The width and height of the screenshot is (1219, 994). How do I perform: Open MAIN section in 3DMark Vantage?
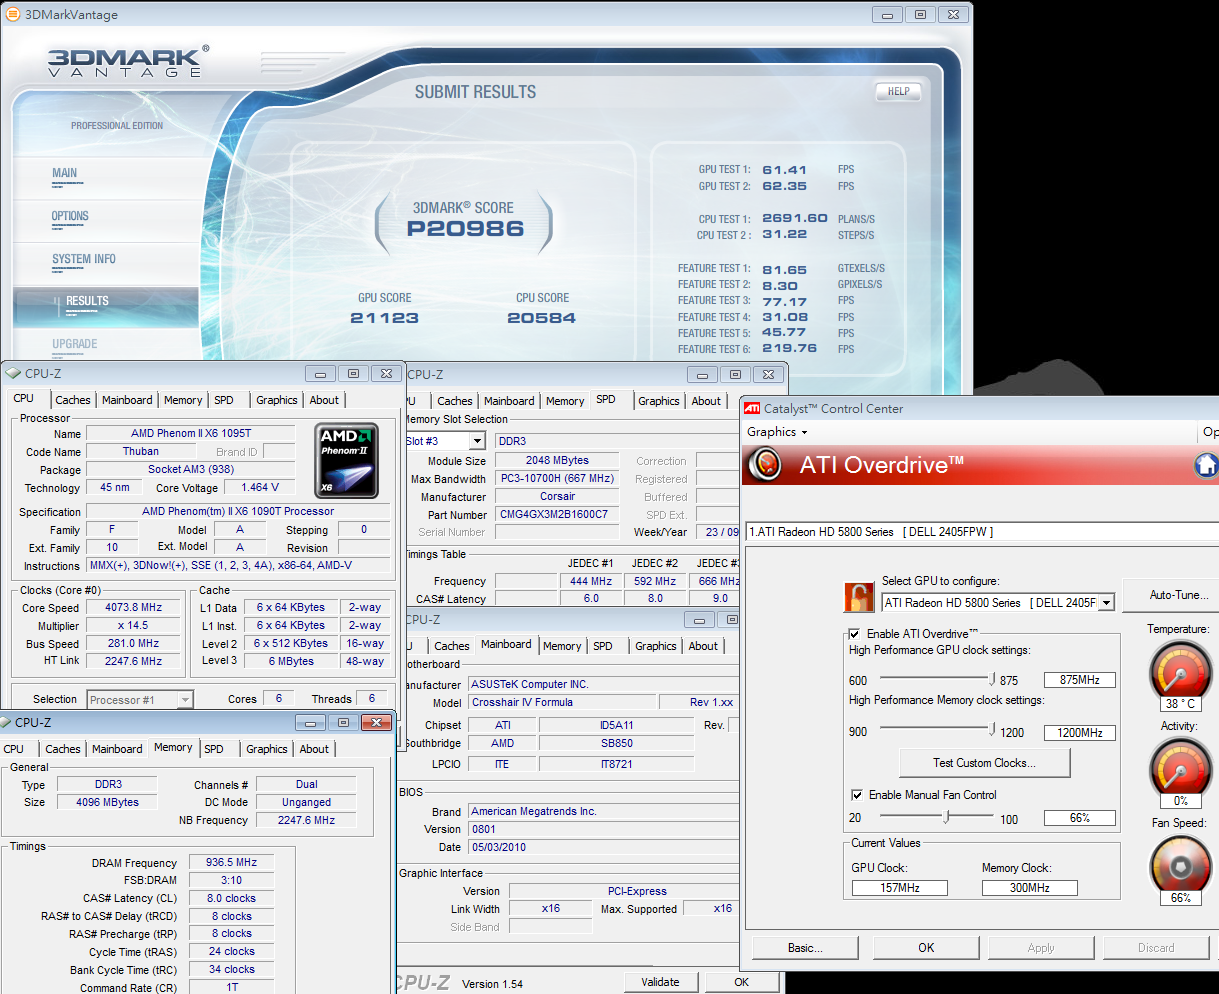65,173
